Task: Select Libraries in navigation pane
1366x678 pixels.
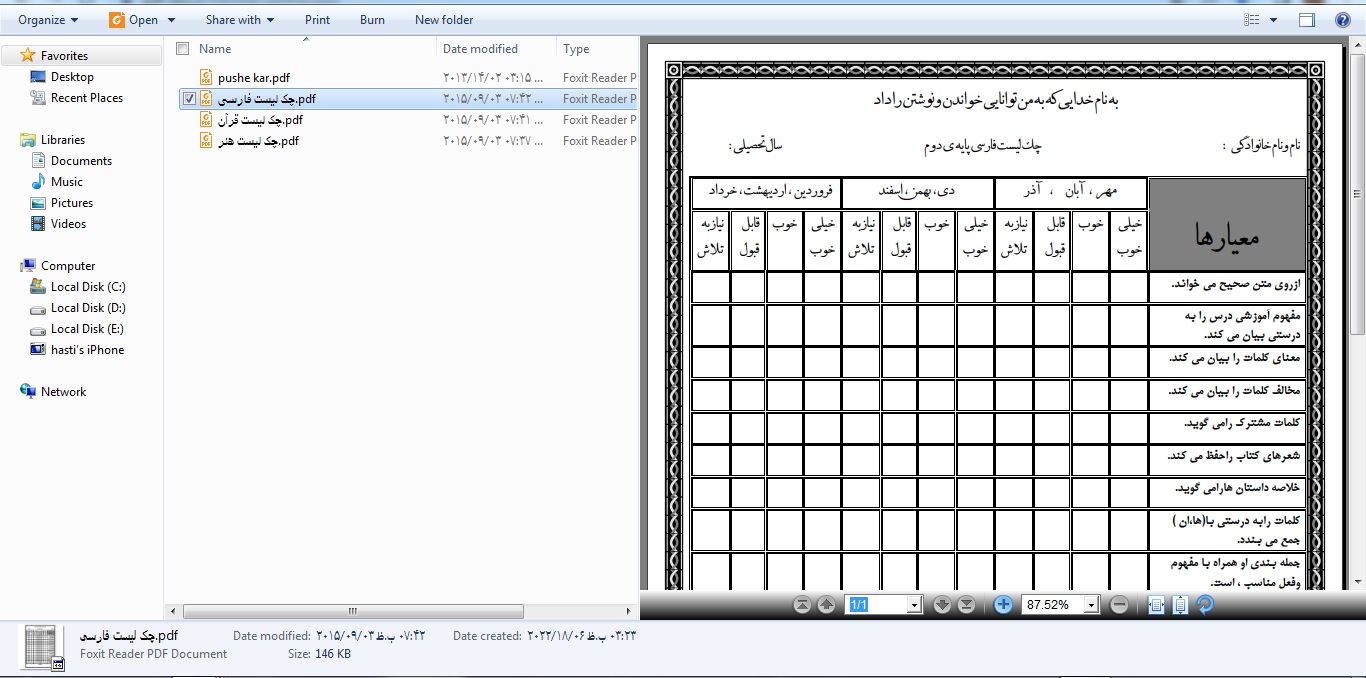Action: point(63,140)
